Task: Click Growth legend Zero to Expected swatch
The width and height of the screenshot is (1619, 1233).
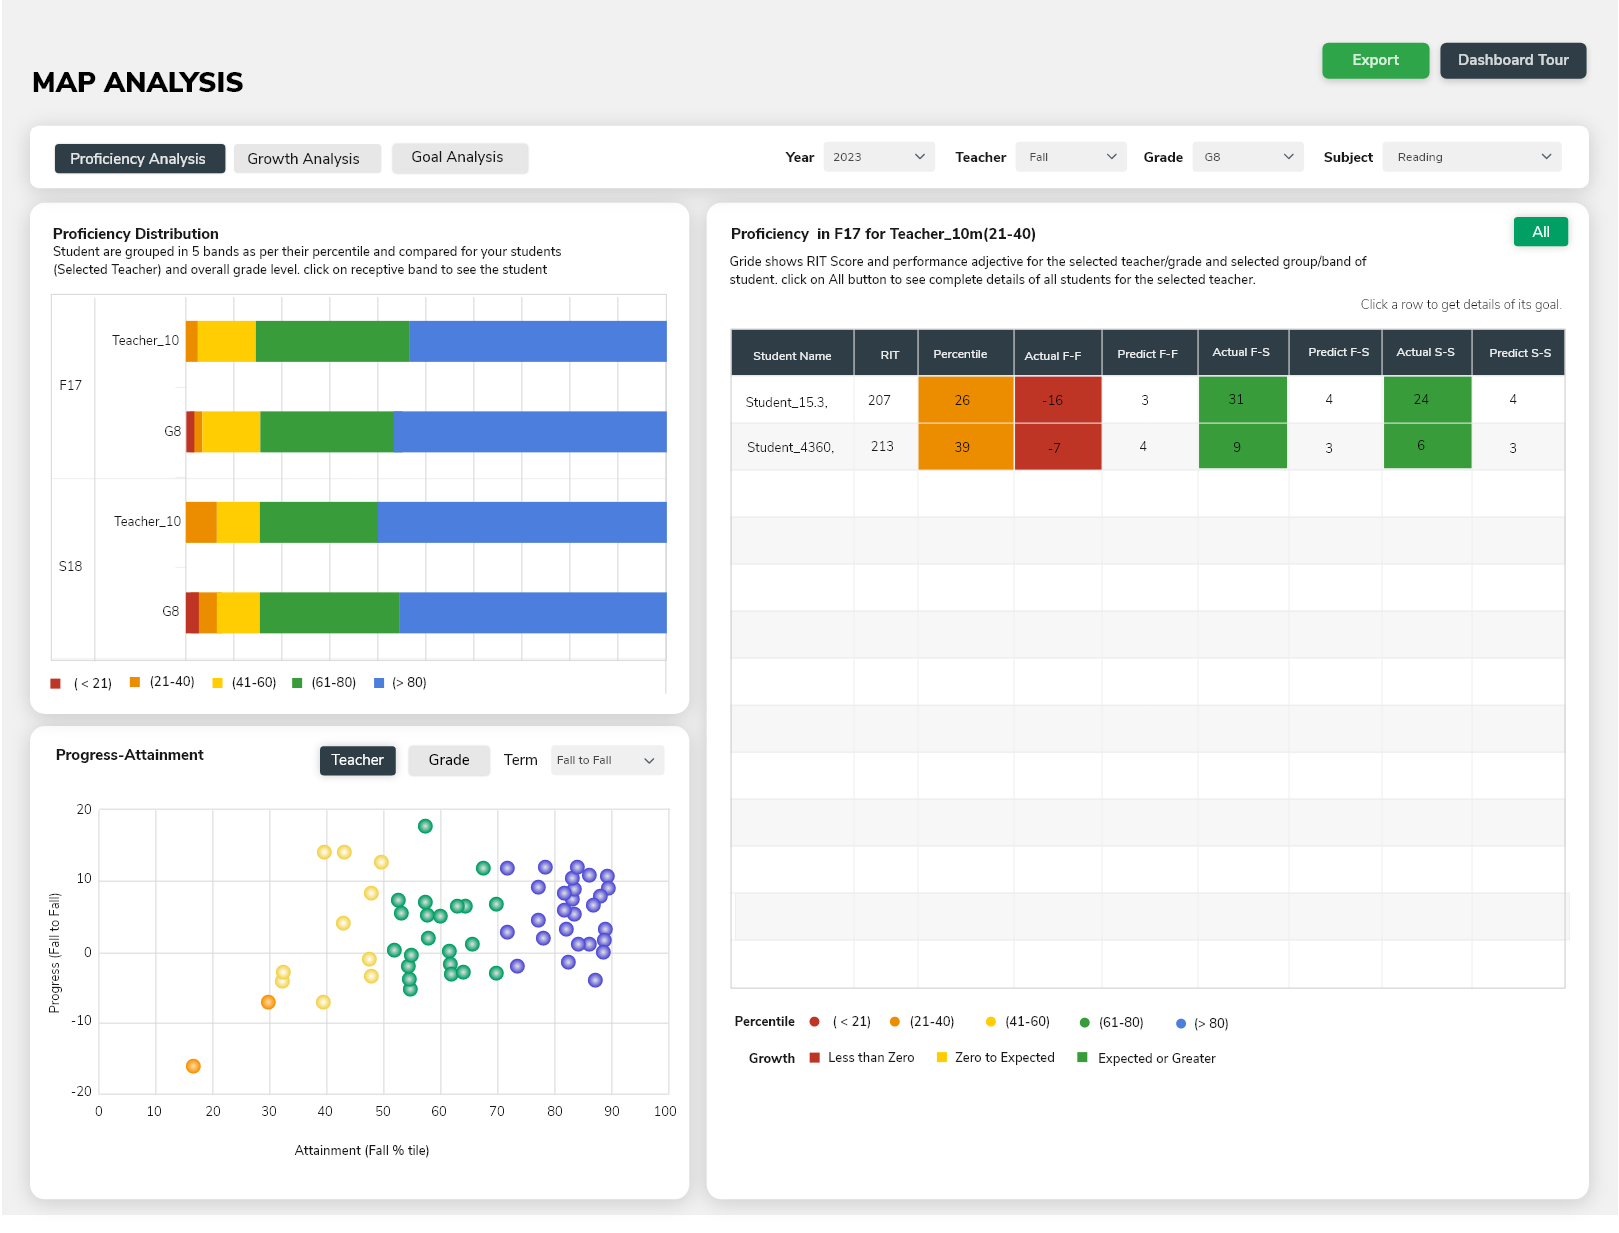Action: (941, 1057)
